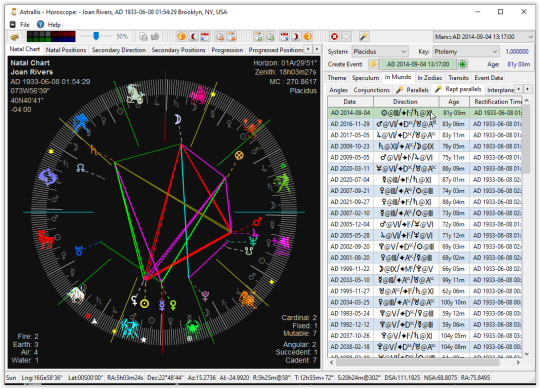Image resolution: width=540 pixels, height=389 pixels.
Task: Open the Event Data tab
Action: point(489,78)
